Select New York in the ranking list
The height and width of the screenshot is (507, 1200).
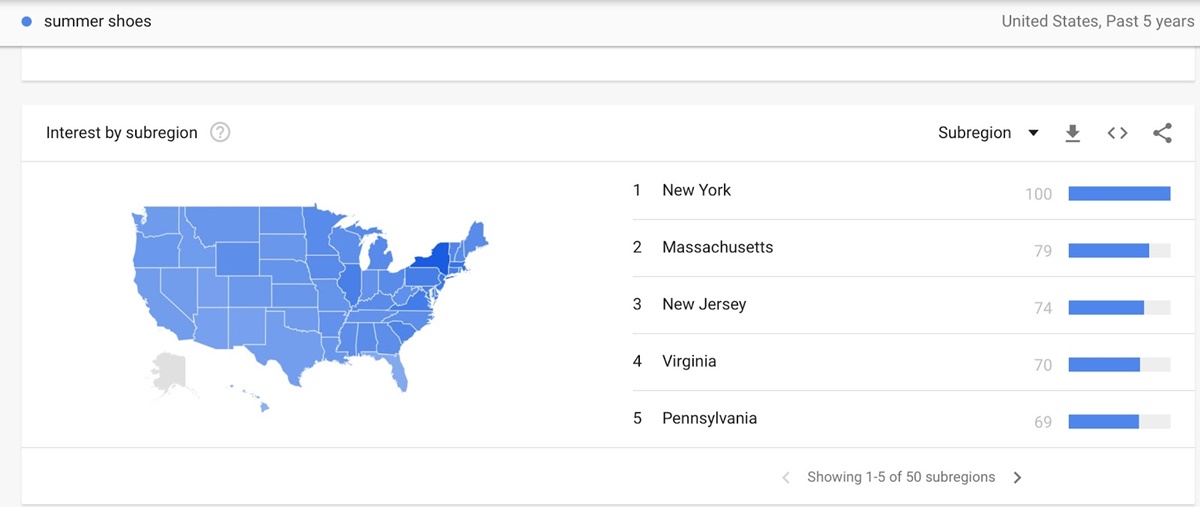click(x=696, y=190)
